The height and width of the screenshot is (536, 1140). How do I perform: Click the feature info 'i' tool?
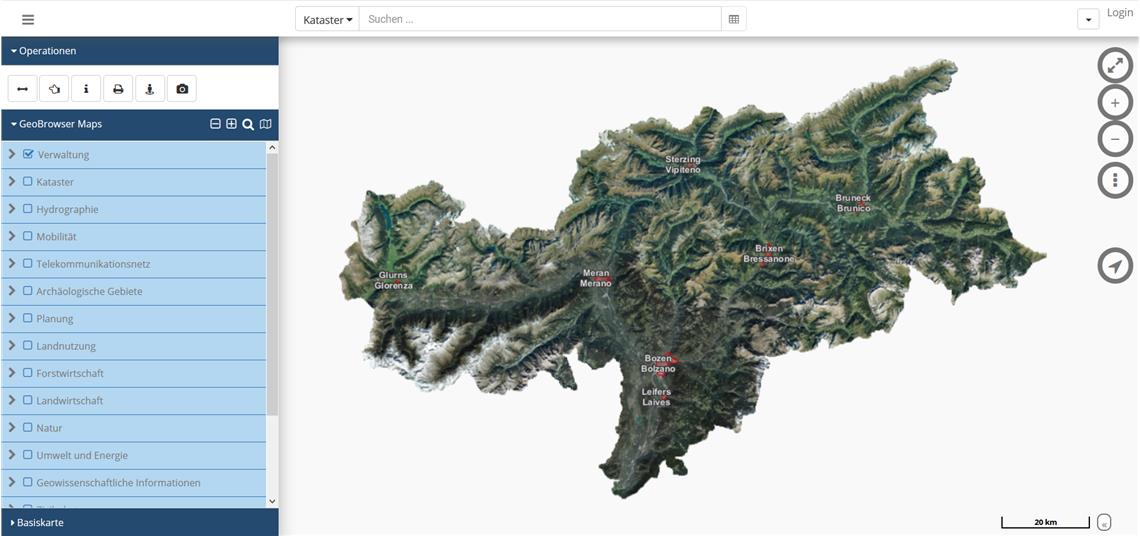click(86, 89)
